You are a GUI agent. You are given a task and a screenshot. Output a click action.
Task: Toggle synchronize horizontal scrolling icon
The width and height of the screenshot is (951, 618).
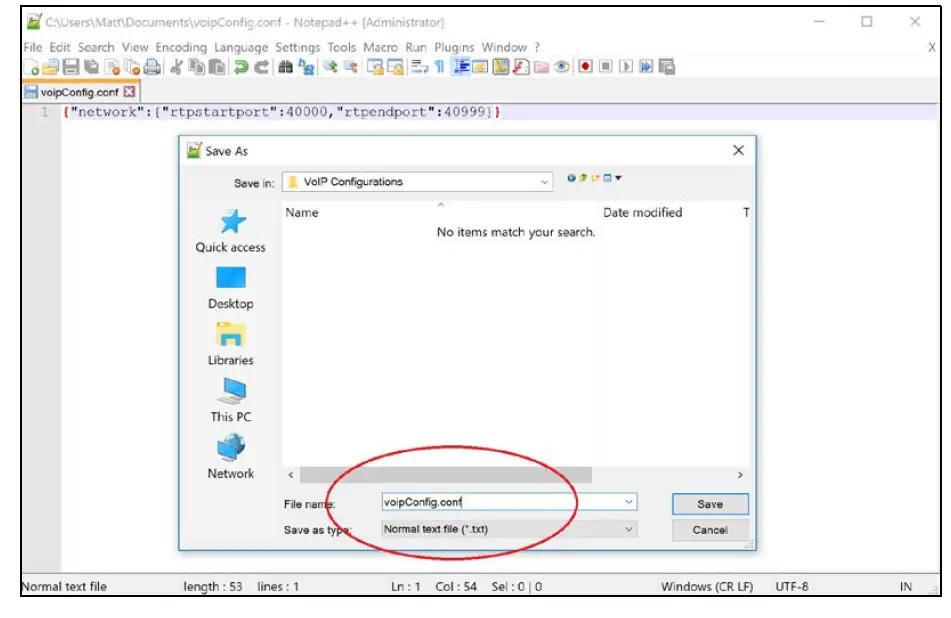[395, 67]
